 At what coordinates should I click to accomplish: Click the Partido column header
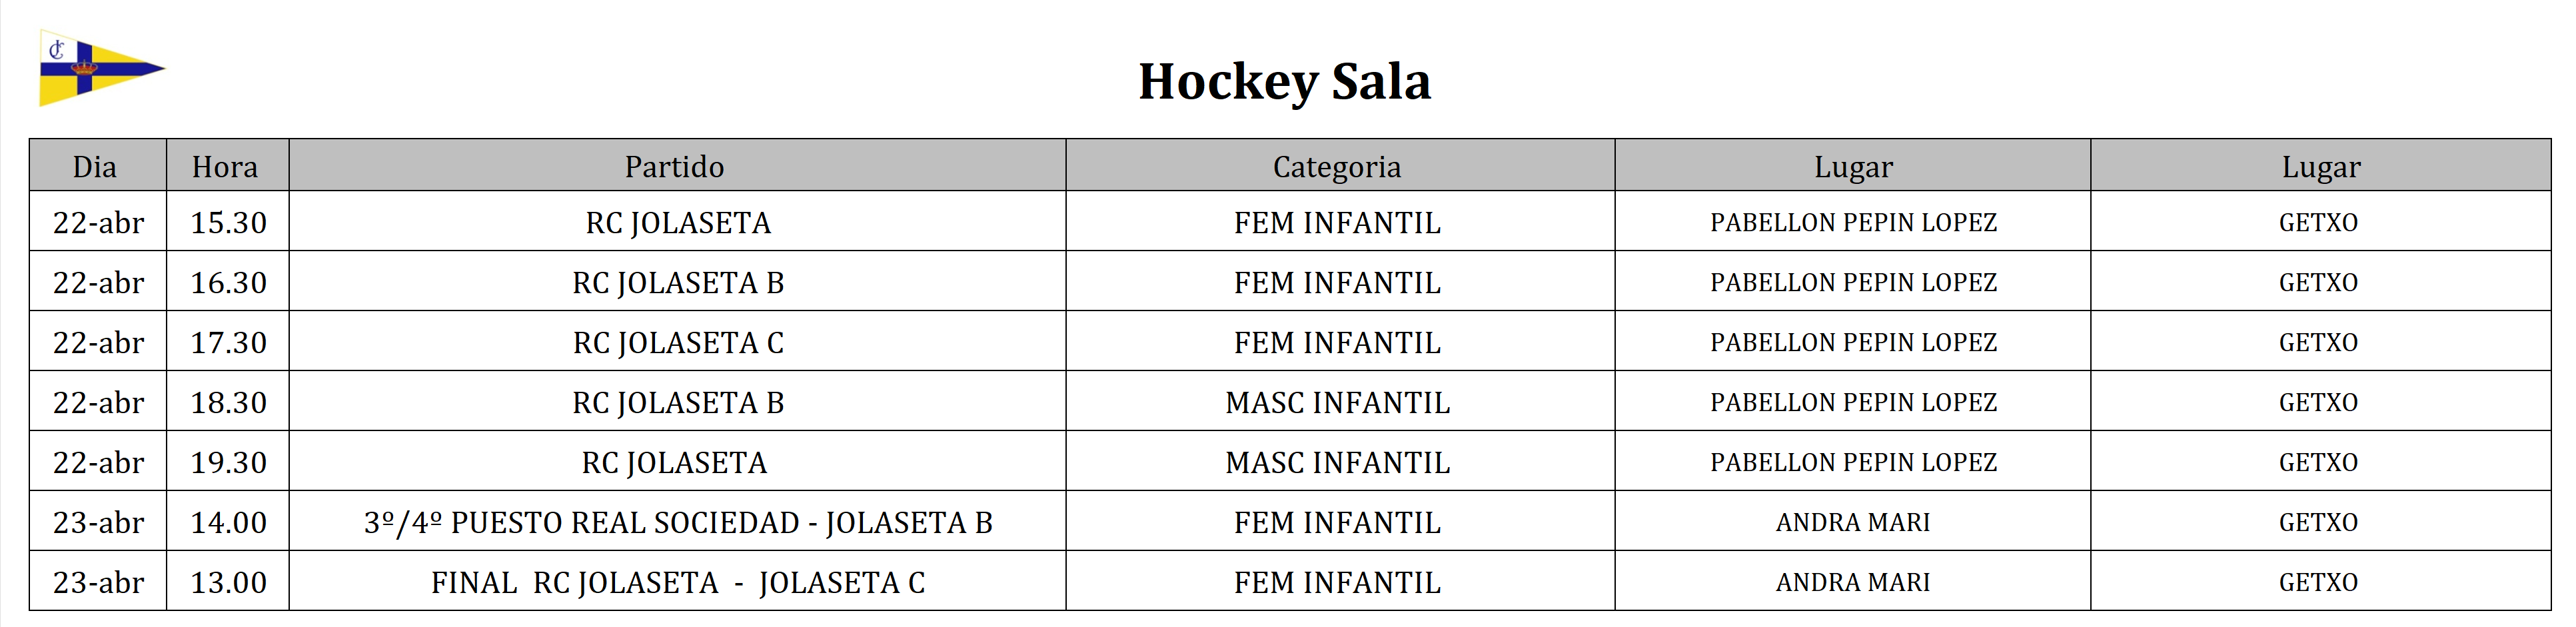(x=675, y=166)
